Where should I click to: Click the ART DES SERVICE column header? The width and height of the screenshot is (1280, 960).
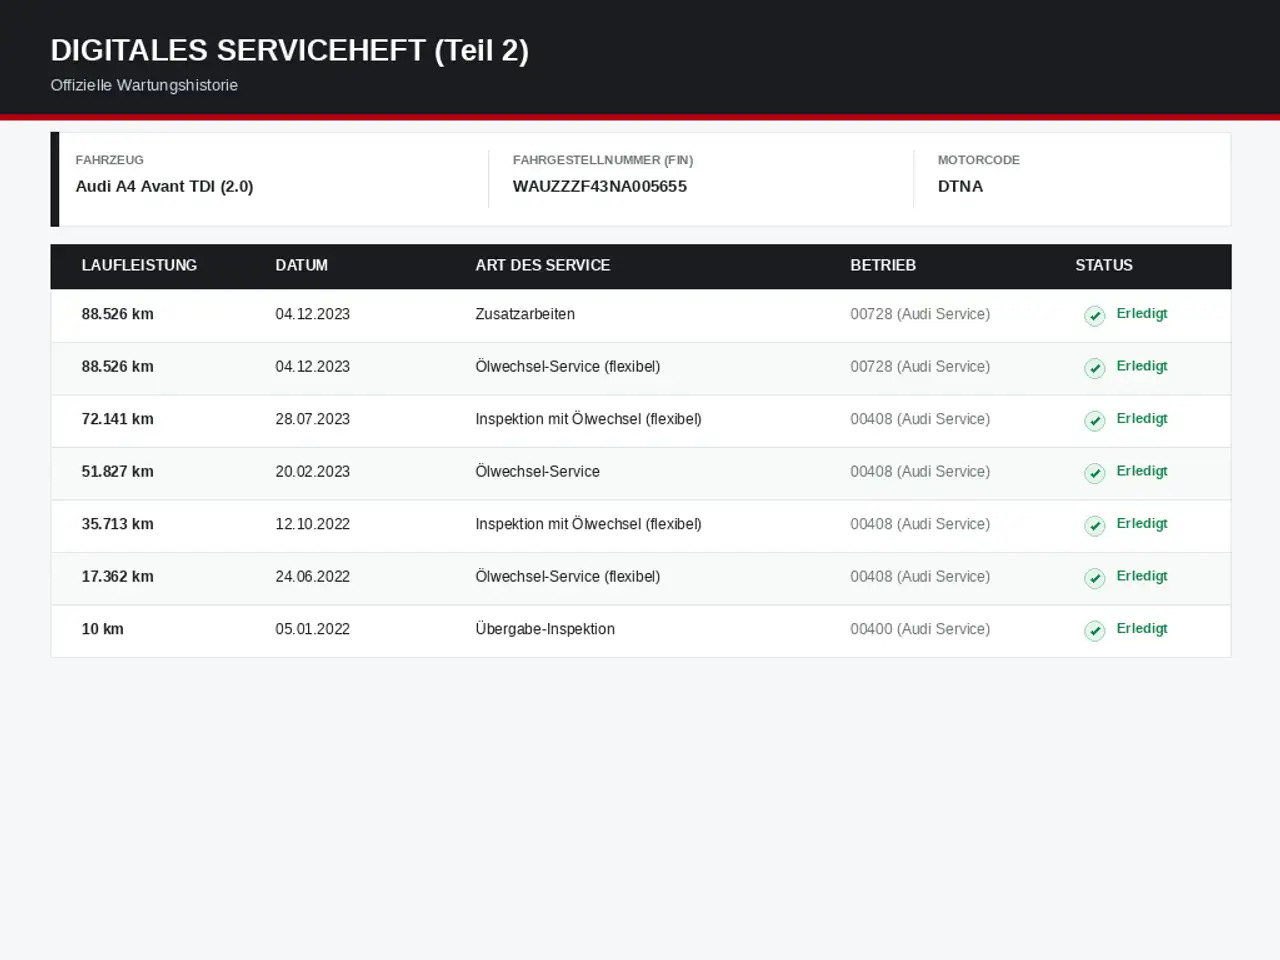point(542,265)
